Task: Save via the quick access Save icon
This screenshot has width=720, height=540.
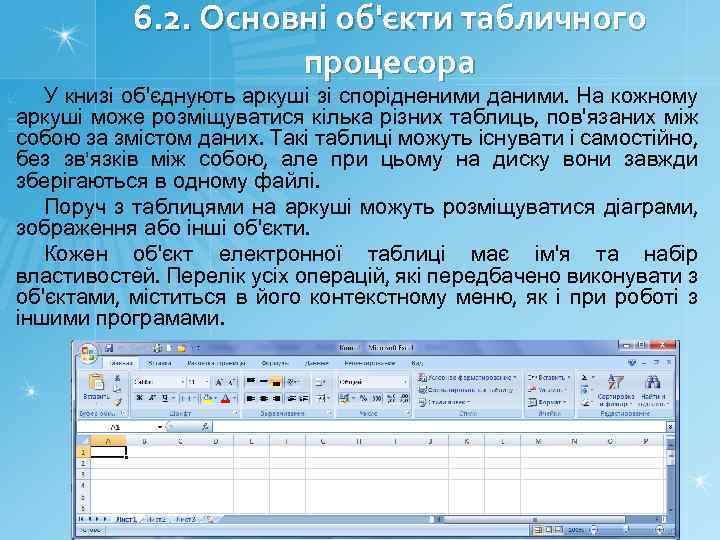Action: pyautogui.click(x=109, y=348)
